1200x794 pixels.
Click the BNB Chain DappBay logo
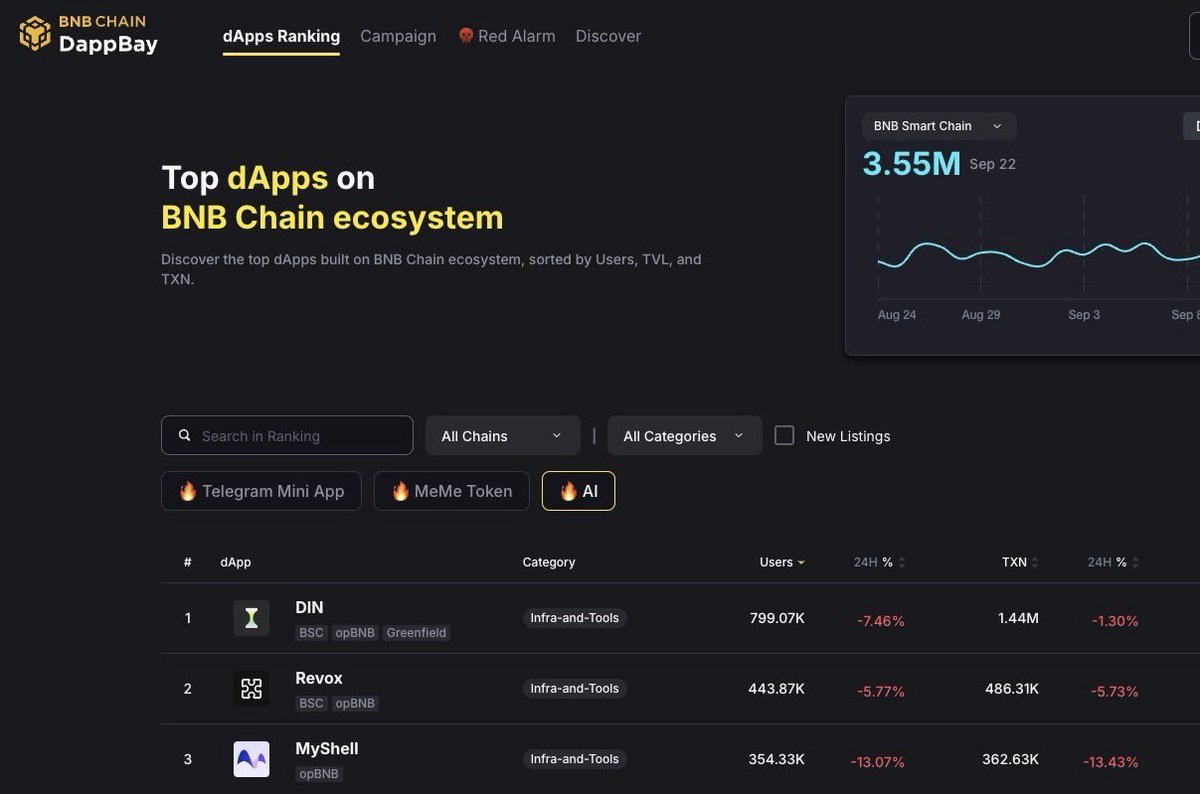[x=88, y=35]
